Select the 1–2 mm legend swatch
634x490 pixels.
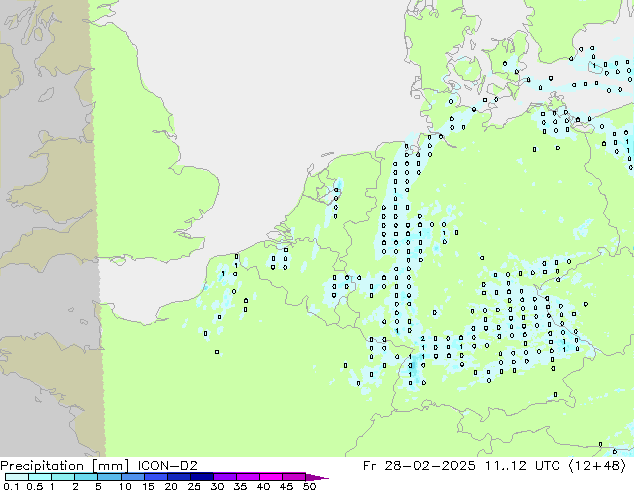[x=63, y=477]
